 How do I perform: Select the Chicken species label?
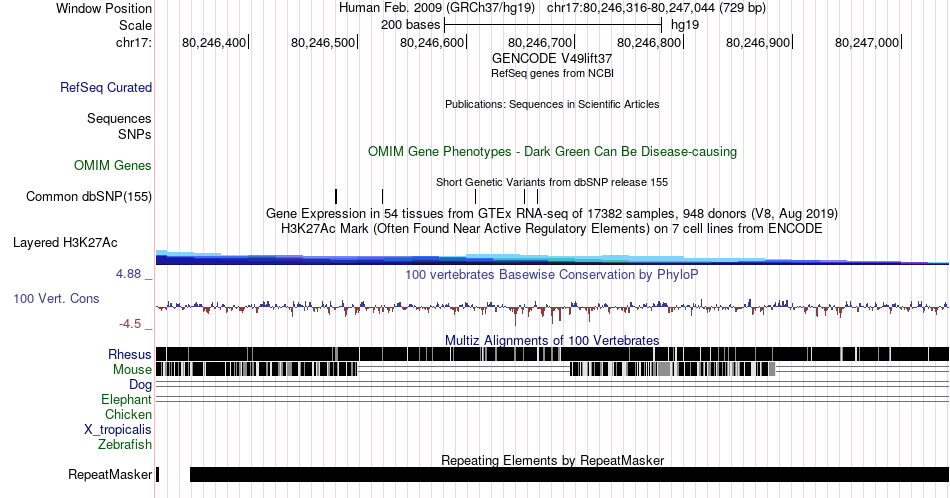[x=128, y=414]
